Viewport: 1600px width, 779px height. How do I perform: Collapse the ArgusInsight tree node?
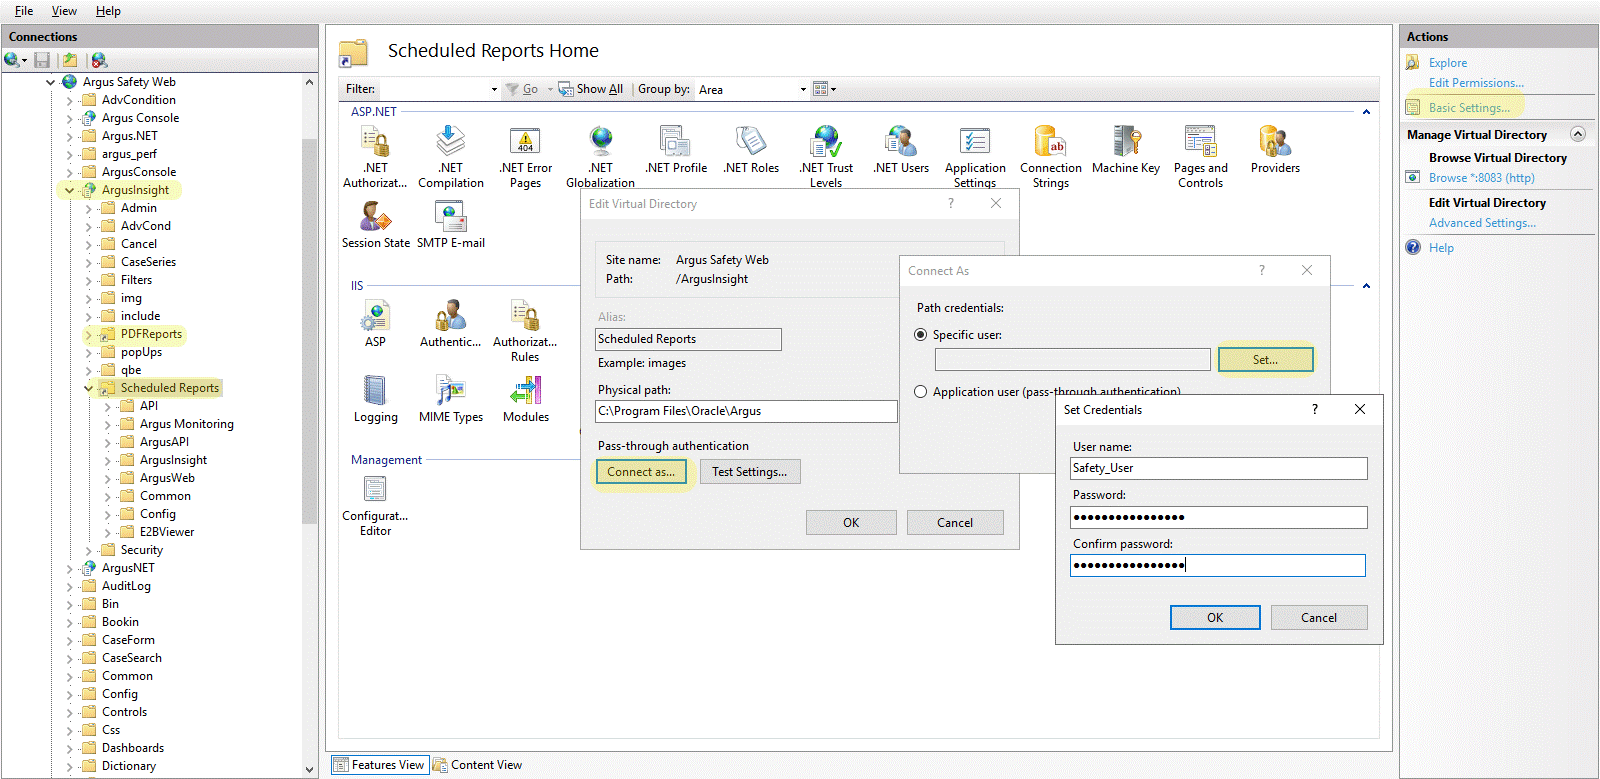(x=69, y=190)
